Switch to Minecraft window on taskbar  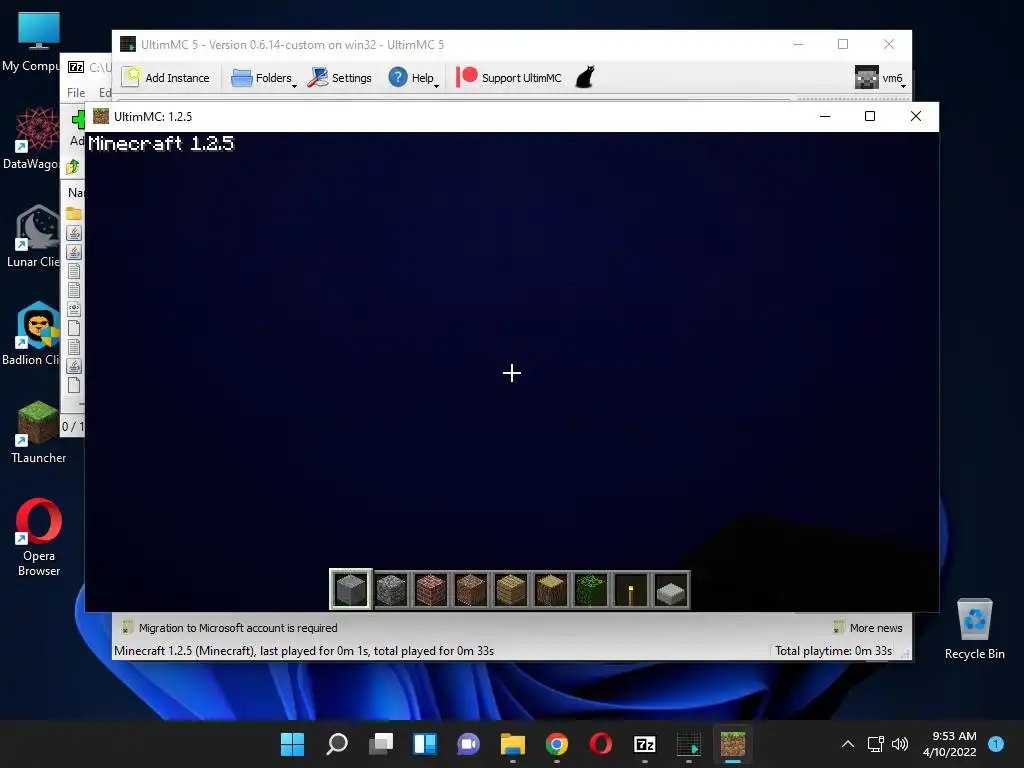click(733, 744)
